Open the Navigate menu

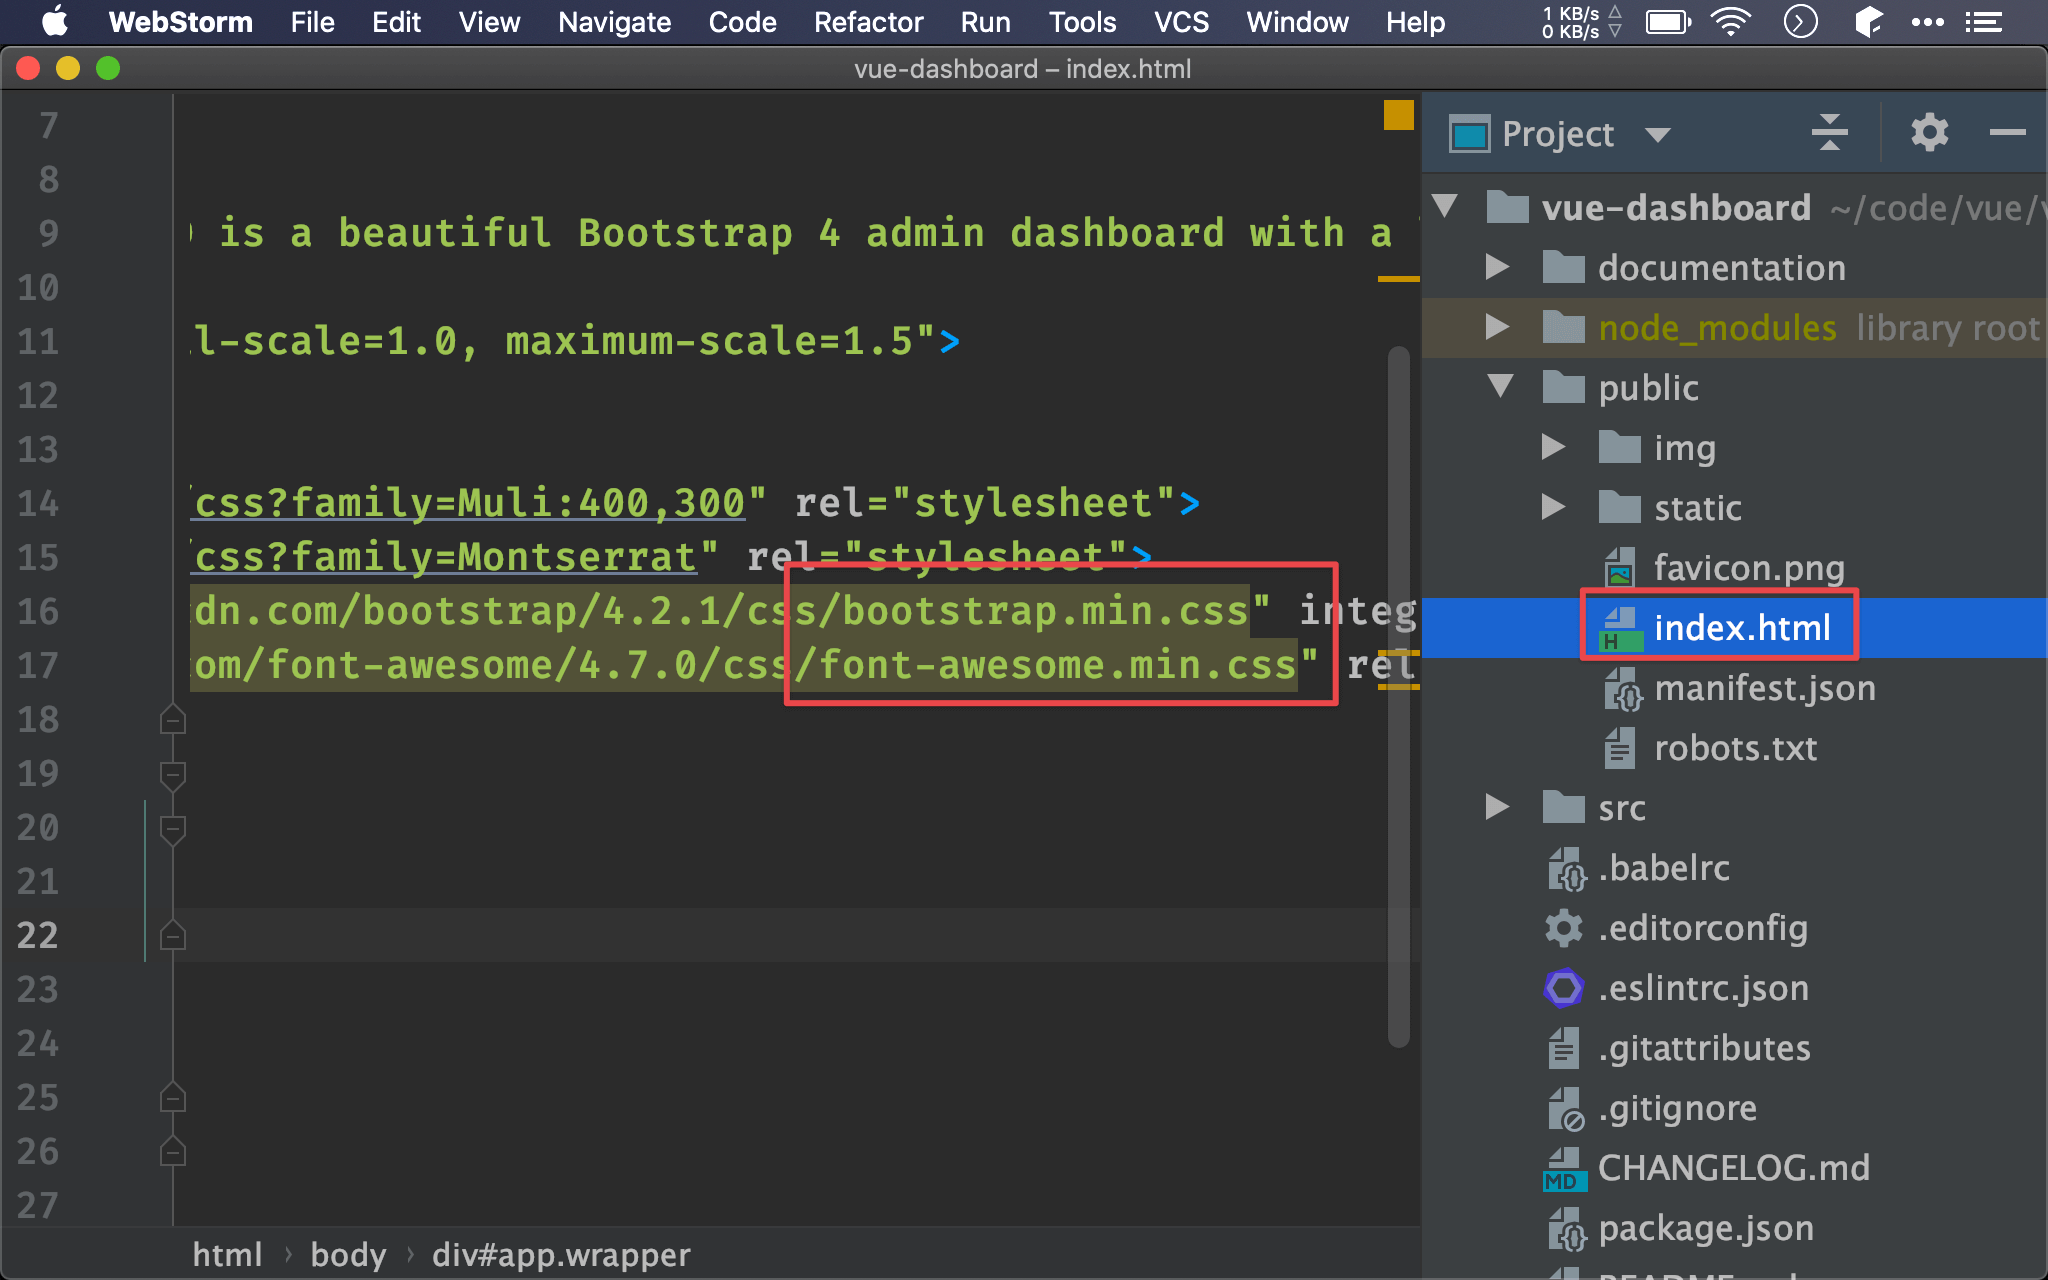click(x=614, y=22)
